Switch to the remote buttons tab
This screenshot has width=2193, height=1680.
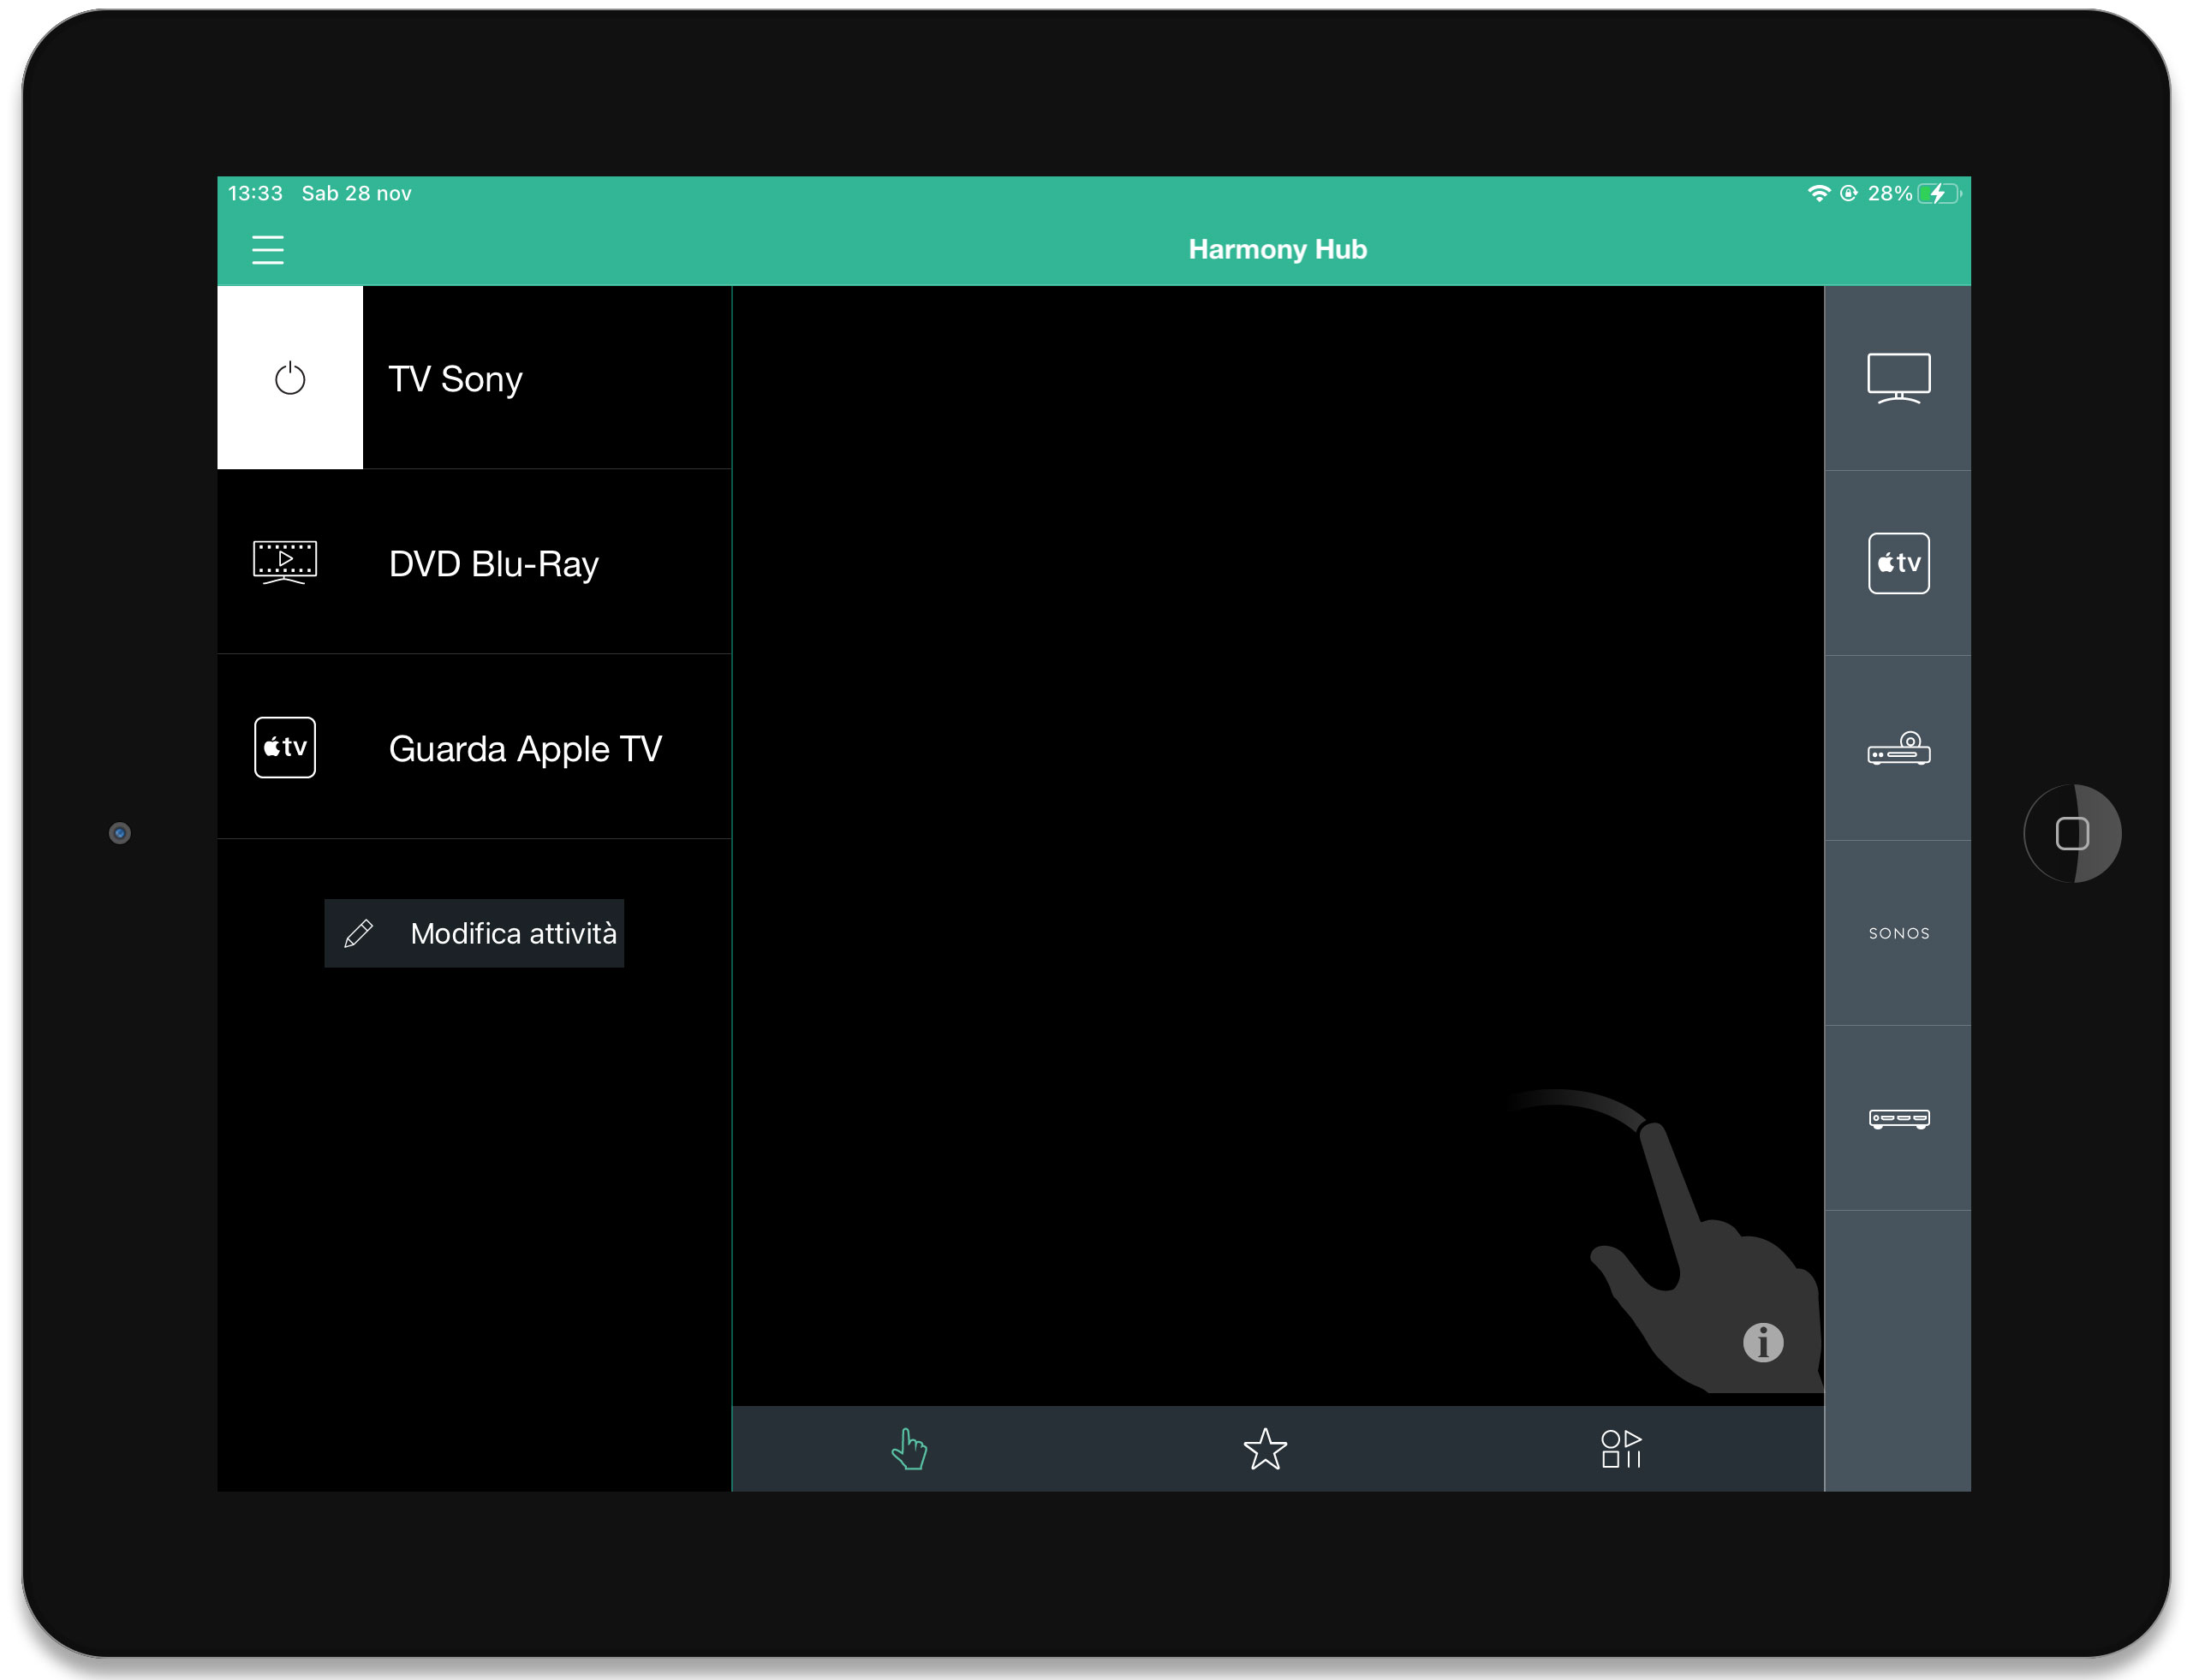1620,1448
